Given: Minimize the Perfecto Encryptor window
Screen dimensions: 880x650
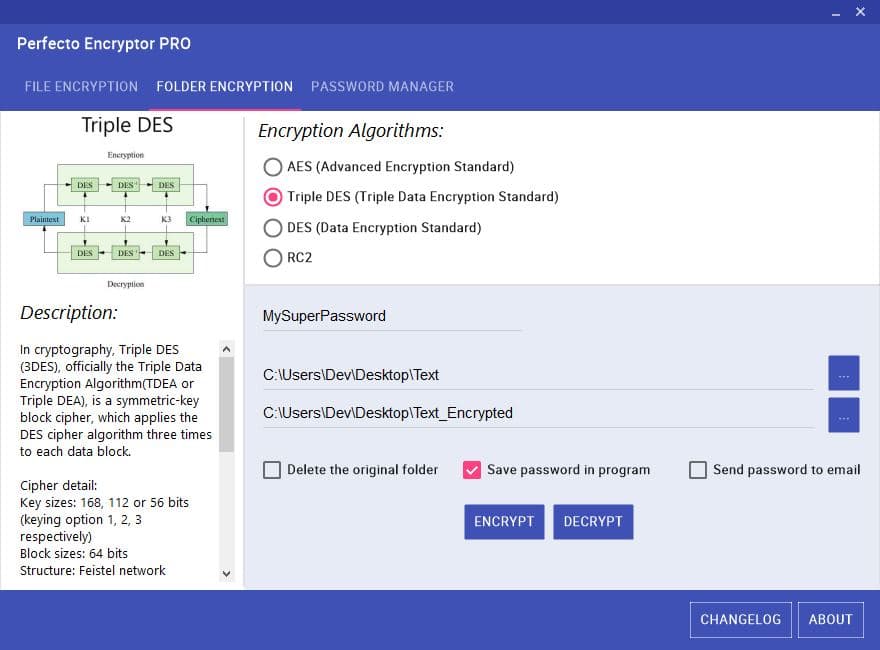Looking at the screenshot, I should [836, 13].
